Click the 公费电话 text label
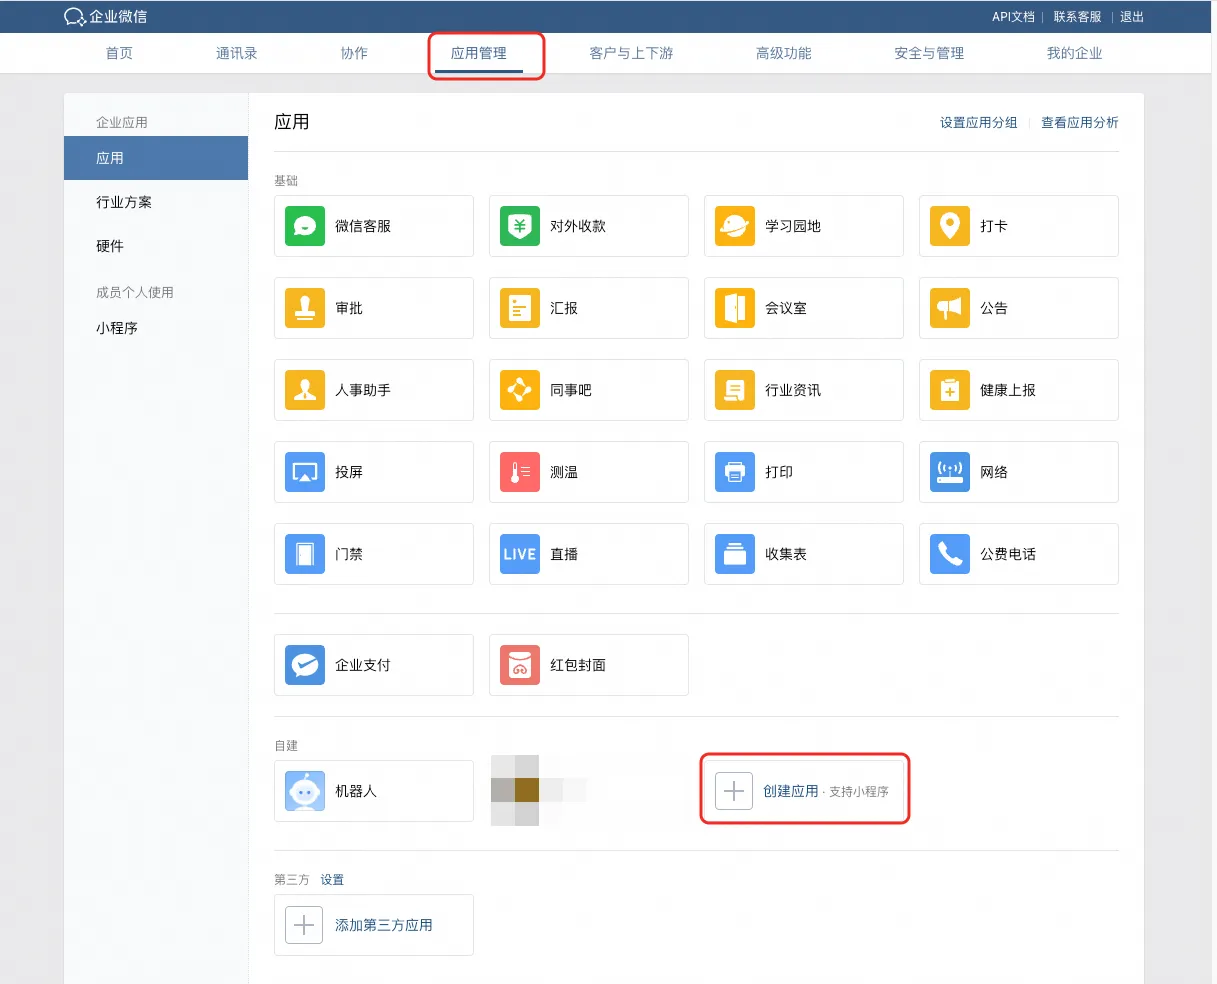Screen dimensions: 1217x984 click(1008, 554)
